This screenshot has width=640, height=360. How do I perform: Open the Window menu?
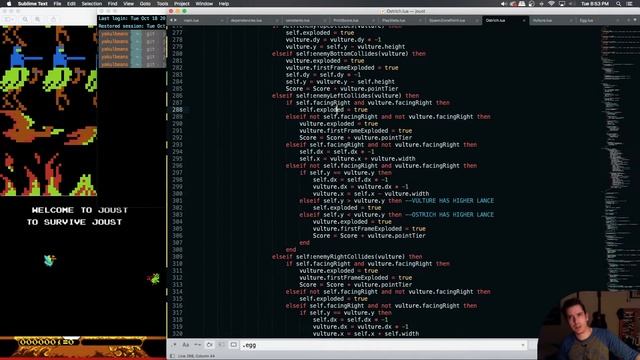204,4
